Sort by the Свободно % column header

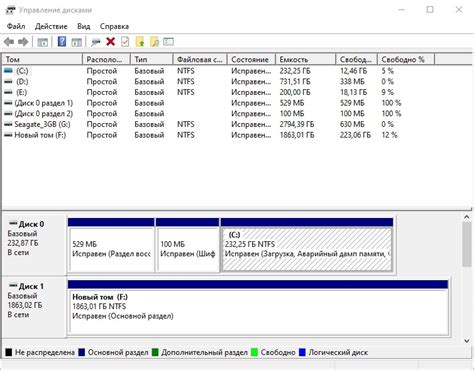[x=406, y=59]
